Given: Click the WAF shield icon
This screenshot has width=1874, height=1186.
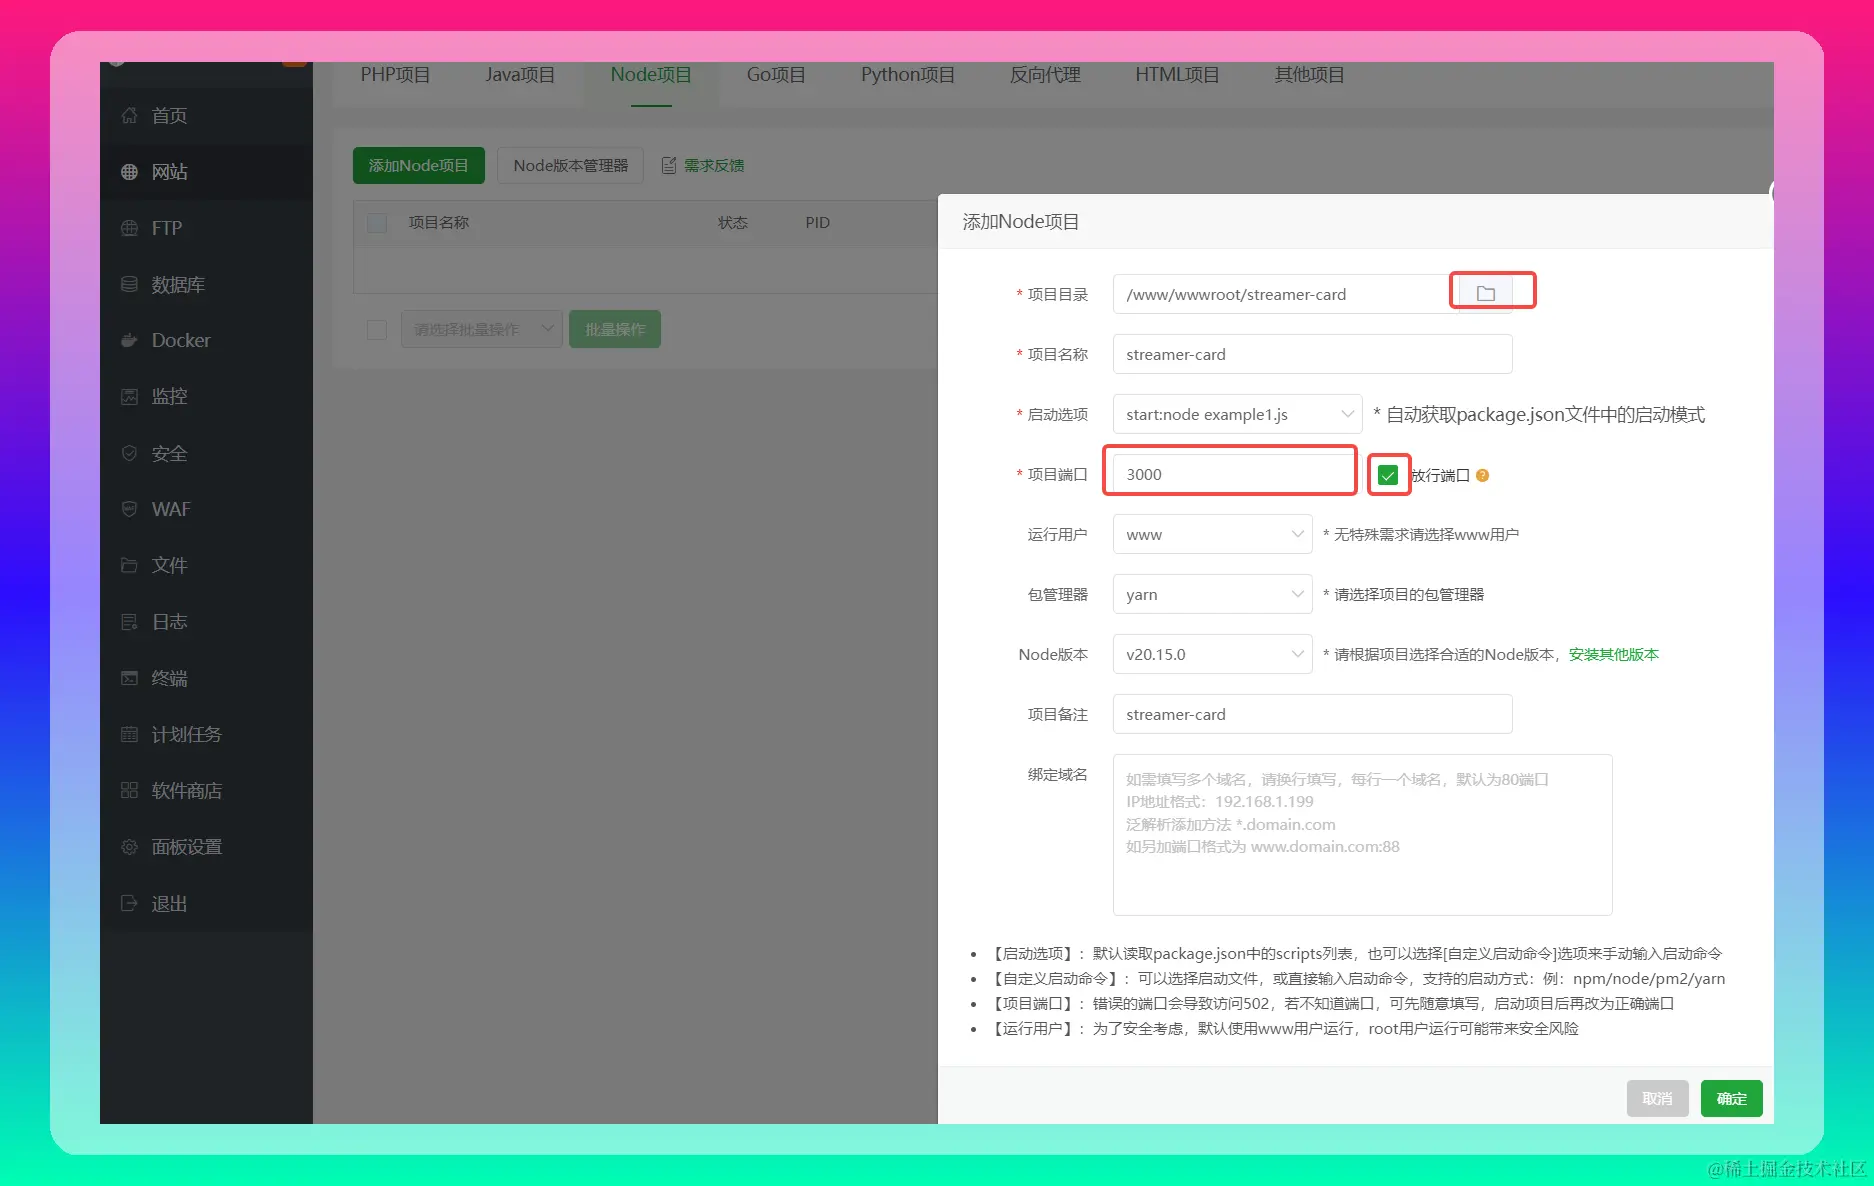Looking at the screenshot, I should coord(129,509).
